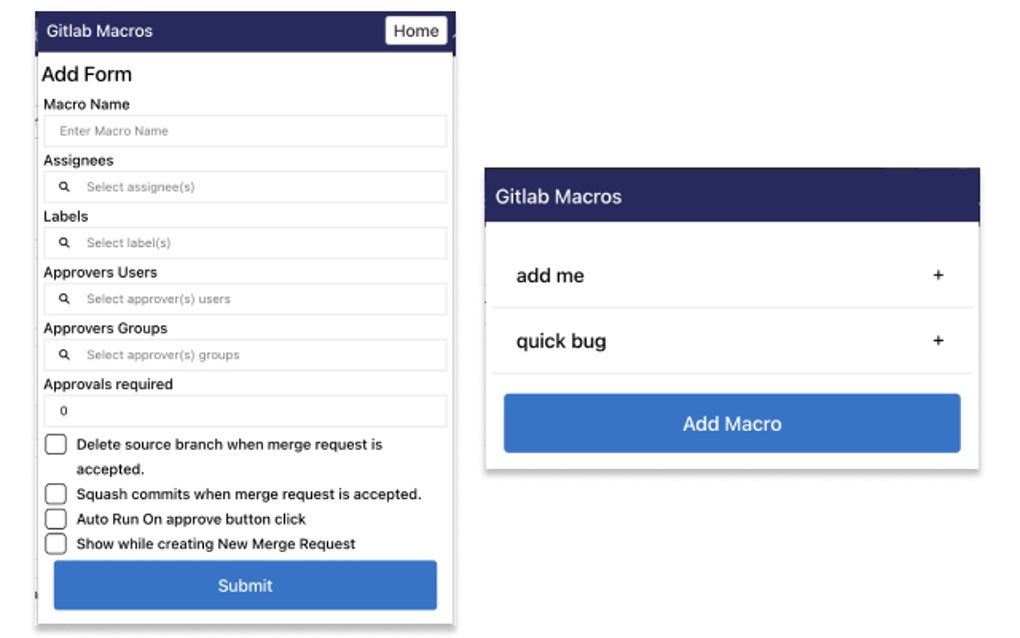1020x638 pixels.
Task: Expand the 'add me' macro plus icon
Action: click(x=938, y=275)
